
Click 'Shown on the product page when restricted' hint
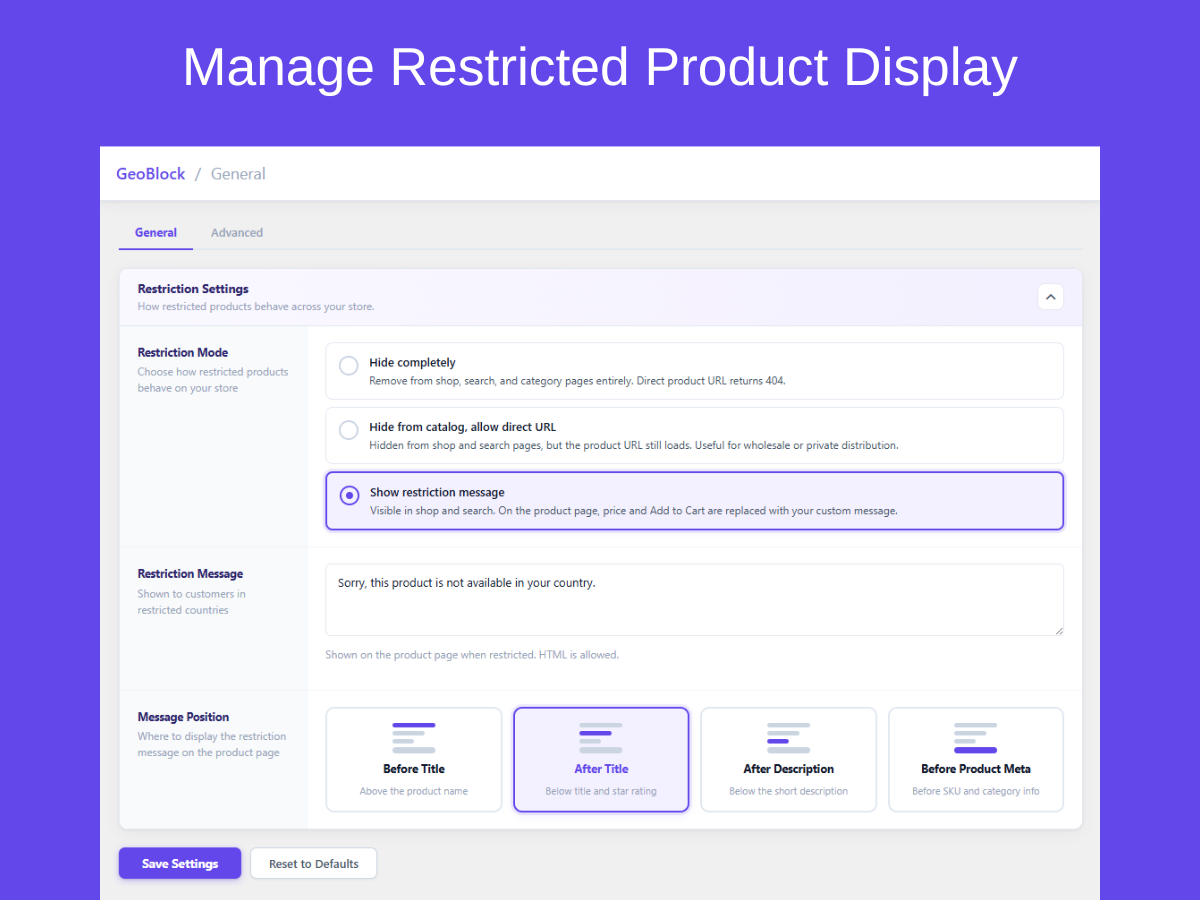pos(472,655)
